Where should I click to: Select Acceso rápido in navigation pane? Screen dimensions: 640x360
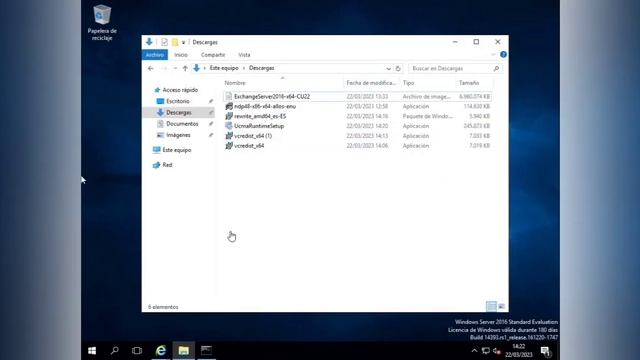pyautogui.click(x=180, y=90)
